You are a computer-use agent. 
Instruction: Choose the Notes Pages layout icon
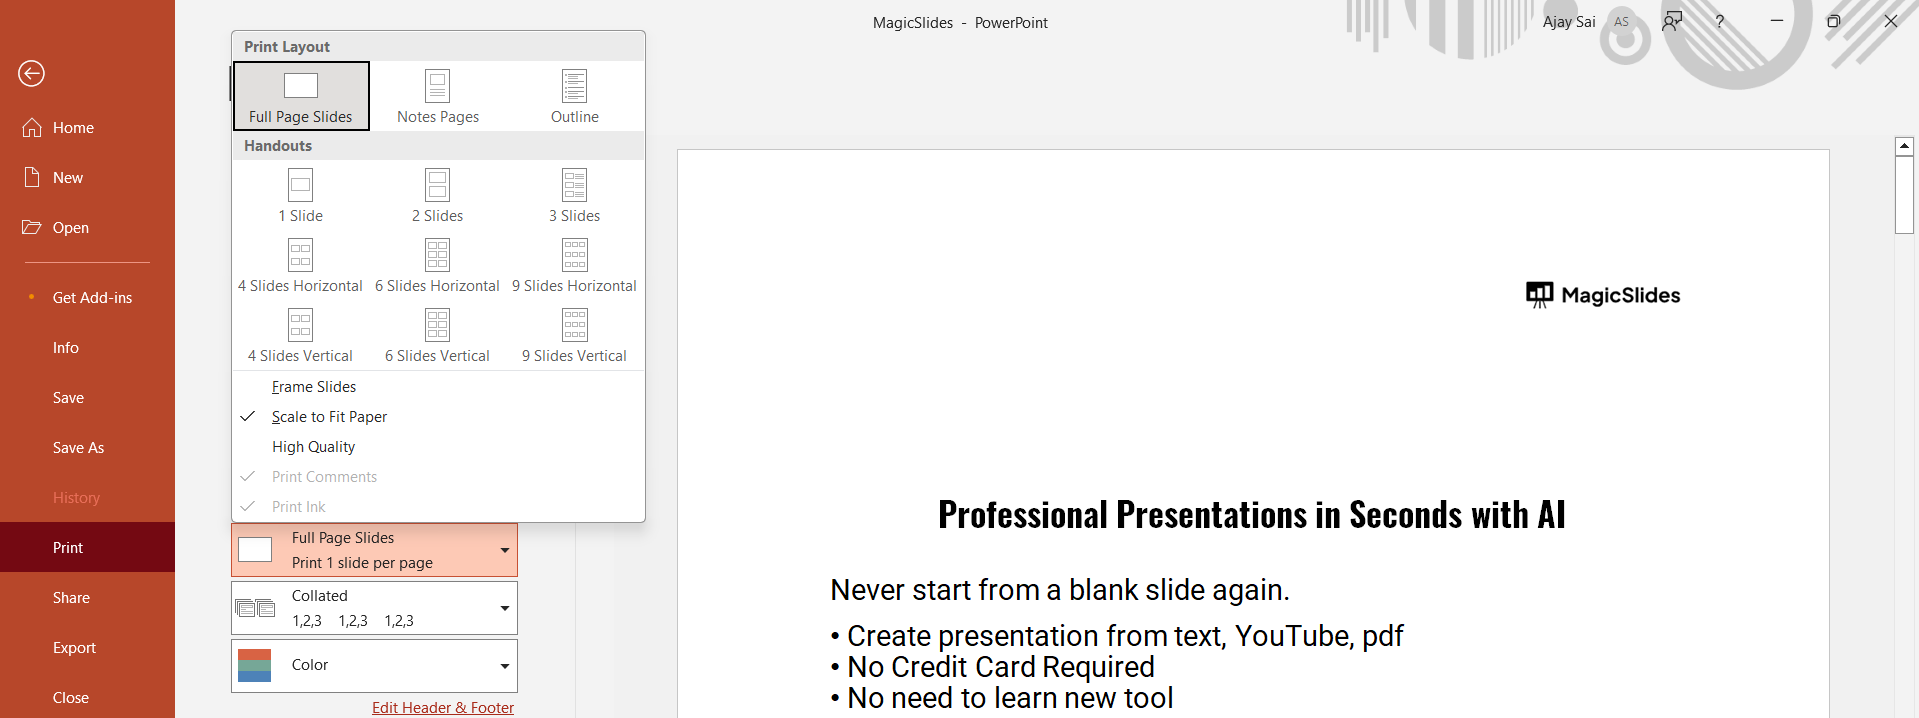tap(438, 86)
